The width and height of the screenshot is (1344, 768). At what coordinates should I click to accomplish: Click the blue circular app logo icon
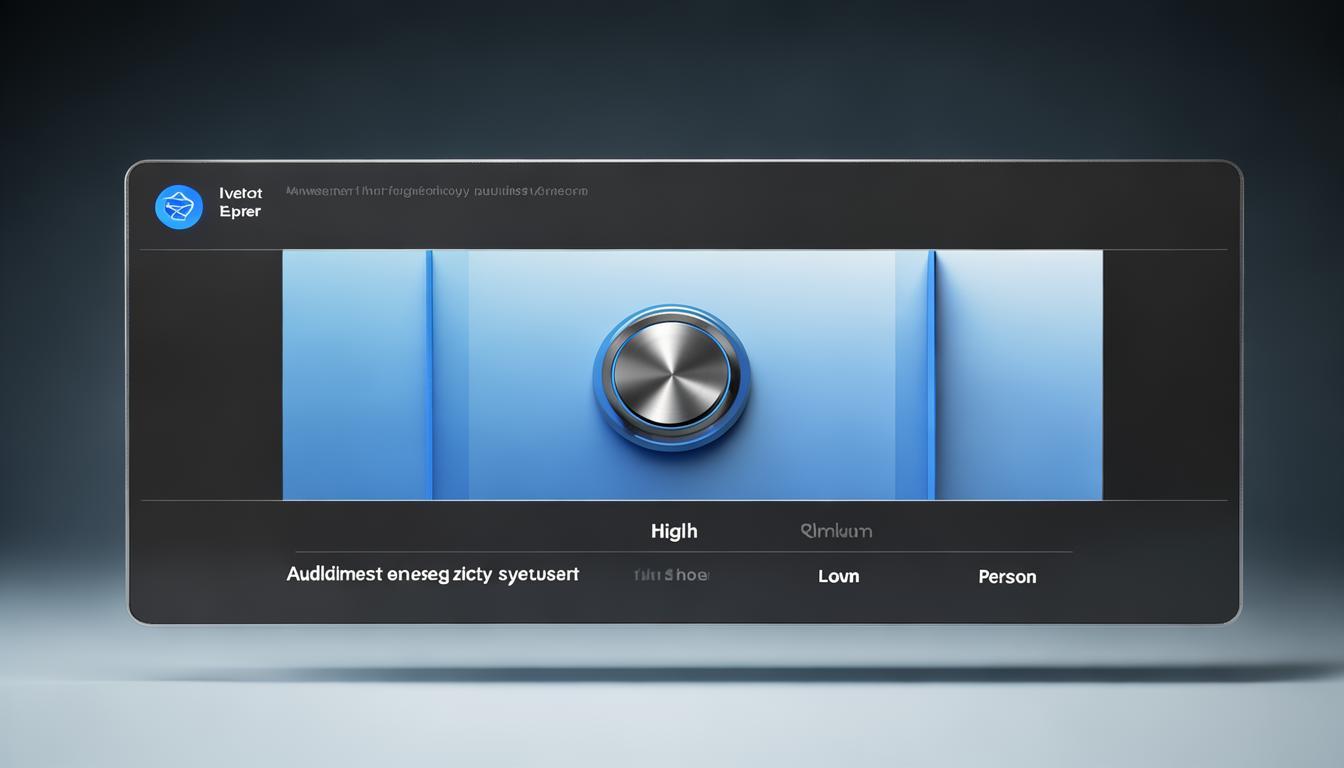click(179, 207)
